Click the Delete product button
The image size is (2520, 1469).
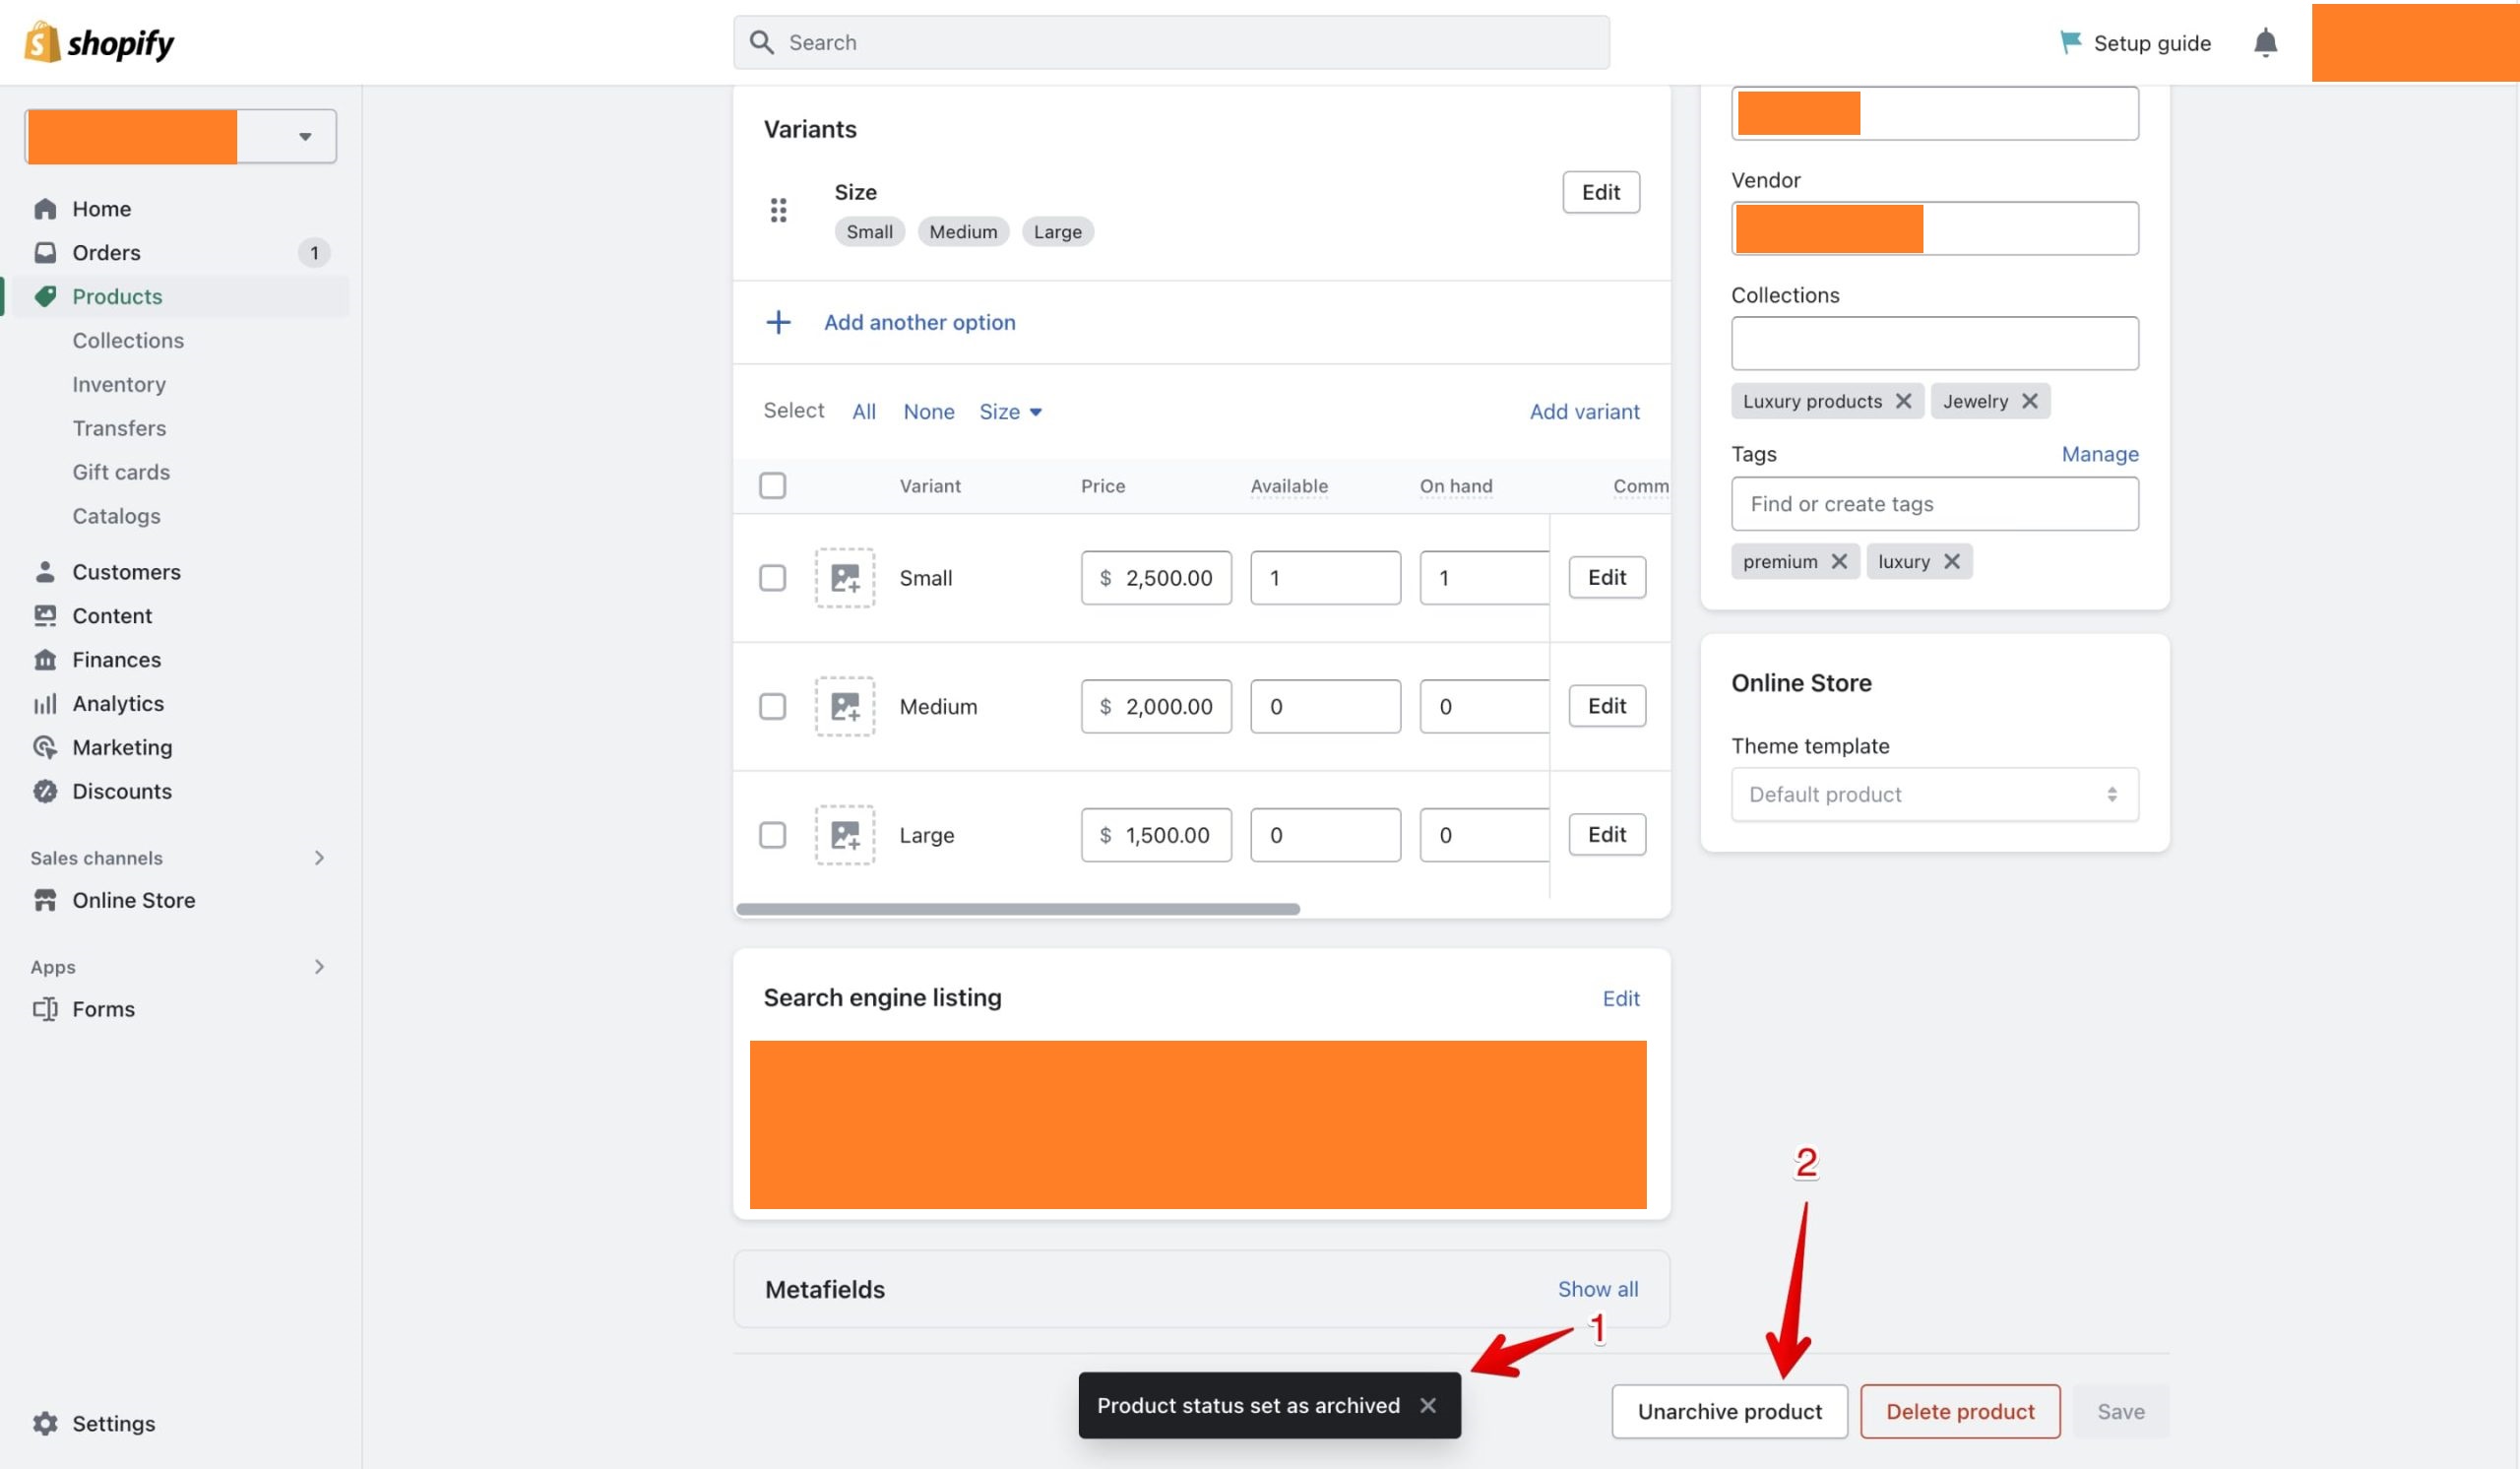pos(1959,1411)
